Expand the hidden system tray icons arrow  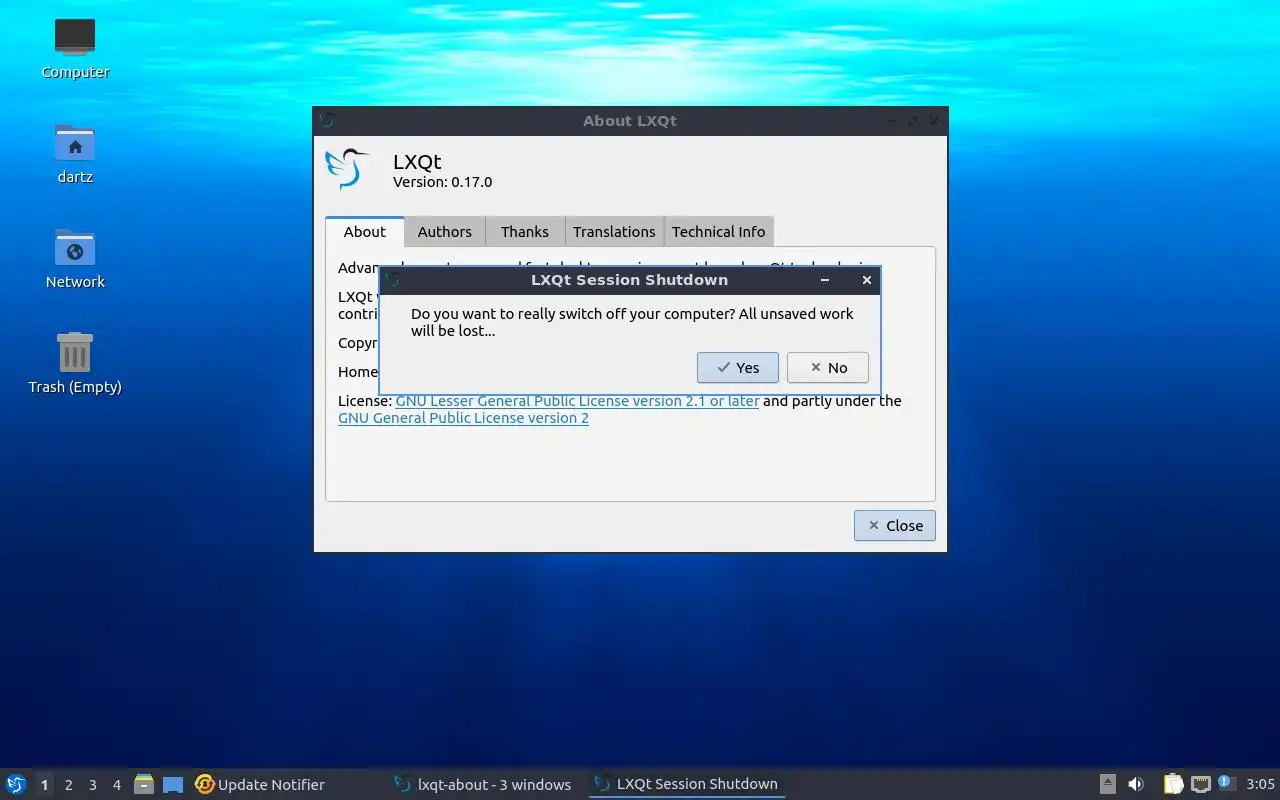click(x=1107, y=784)
